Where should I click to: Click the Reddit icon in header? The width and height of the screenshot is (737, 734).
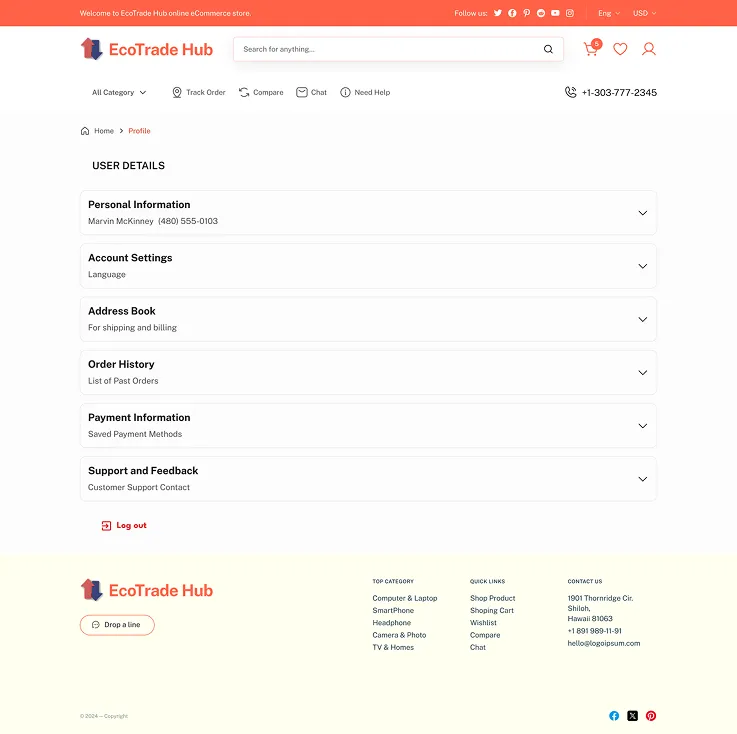[x=541, y=13]
